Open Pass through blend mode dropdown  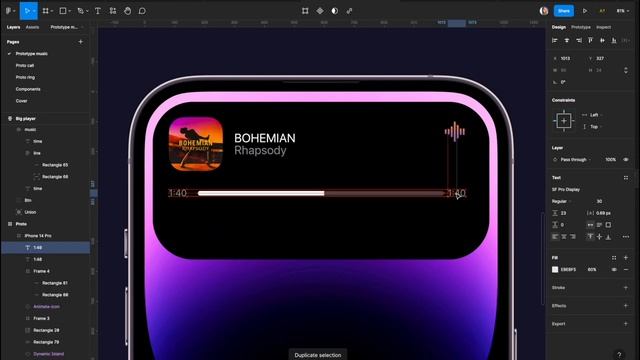point(575,160)
